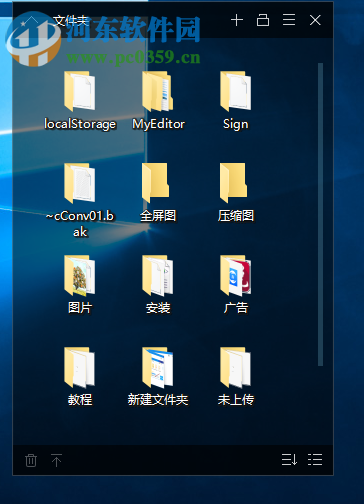Select the Sign label text

click(236, 124)
